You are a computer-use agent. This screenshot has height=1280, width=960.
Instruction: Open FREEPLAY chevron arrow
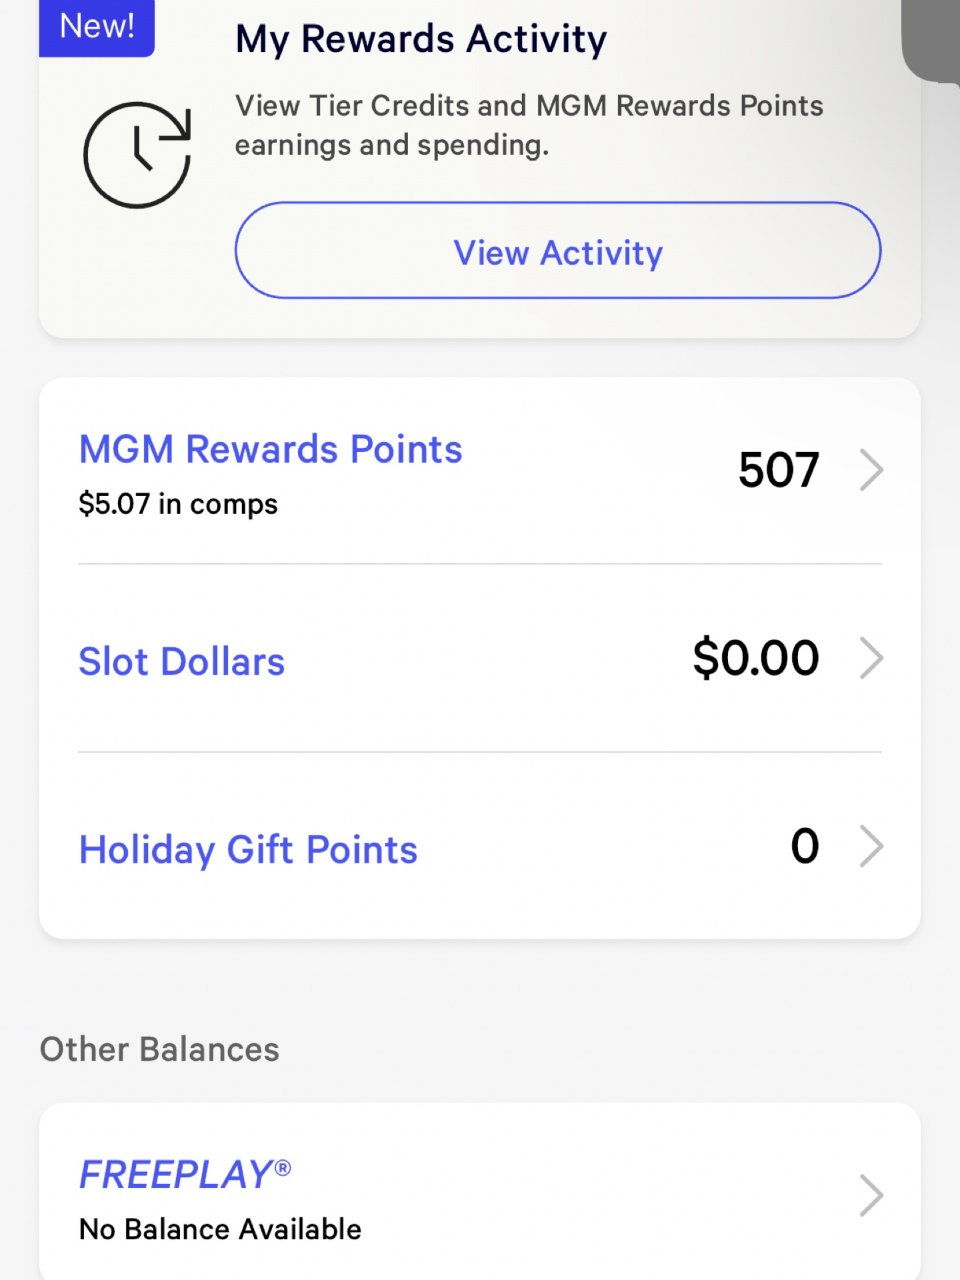pyautogui.click(x=871, y=1195)
